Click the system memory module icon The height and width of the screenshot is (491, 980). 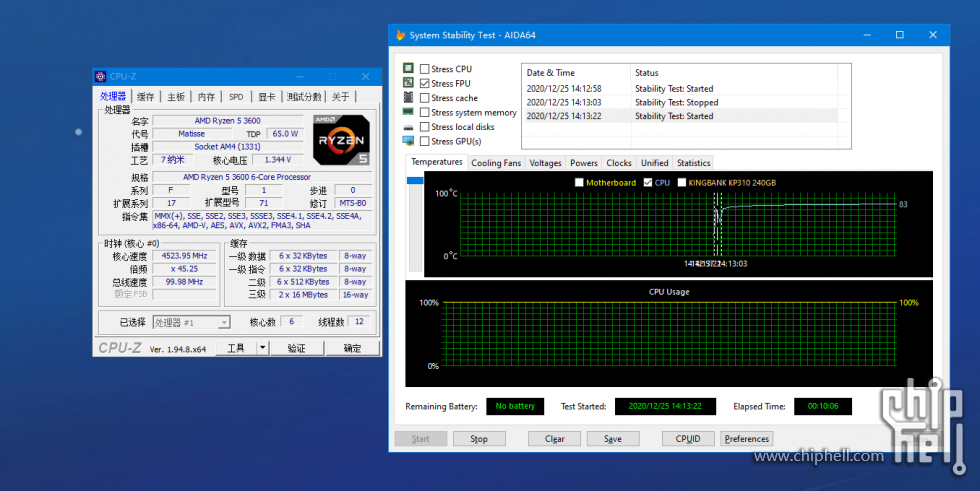pyautogui.click(x=408, y=112)
